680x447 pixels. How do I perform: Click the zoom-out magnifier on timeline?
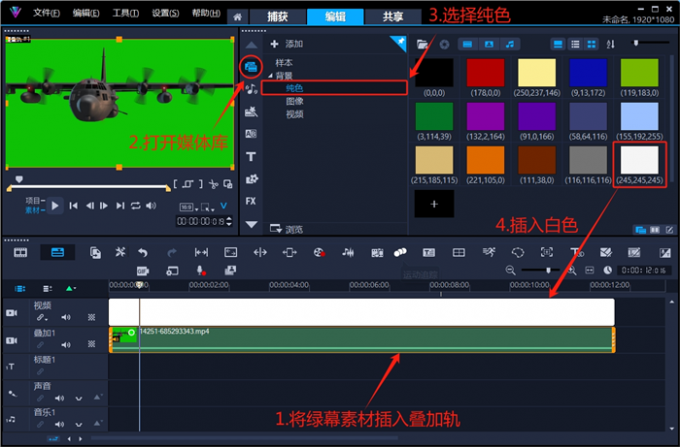click(x=511, y=271)
